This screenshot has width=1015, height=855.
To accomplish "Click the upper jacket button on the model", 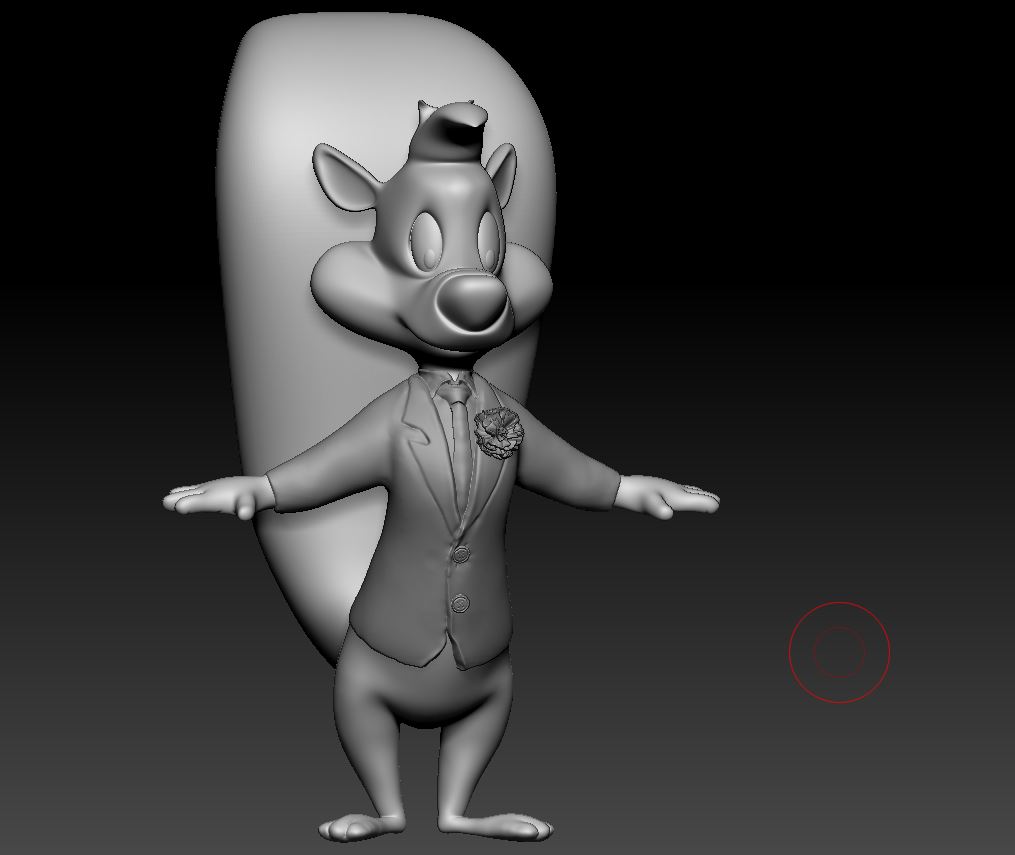I will [x=462, y=553].
